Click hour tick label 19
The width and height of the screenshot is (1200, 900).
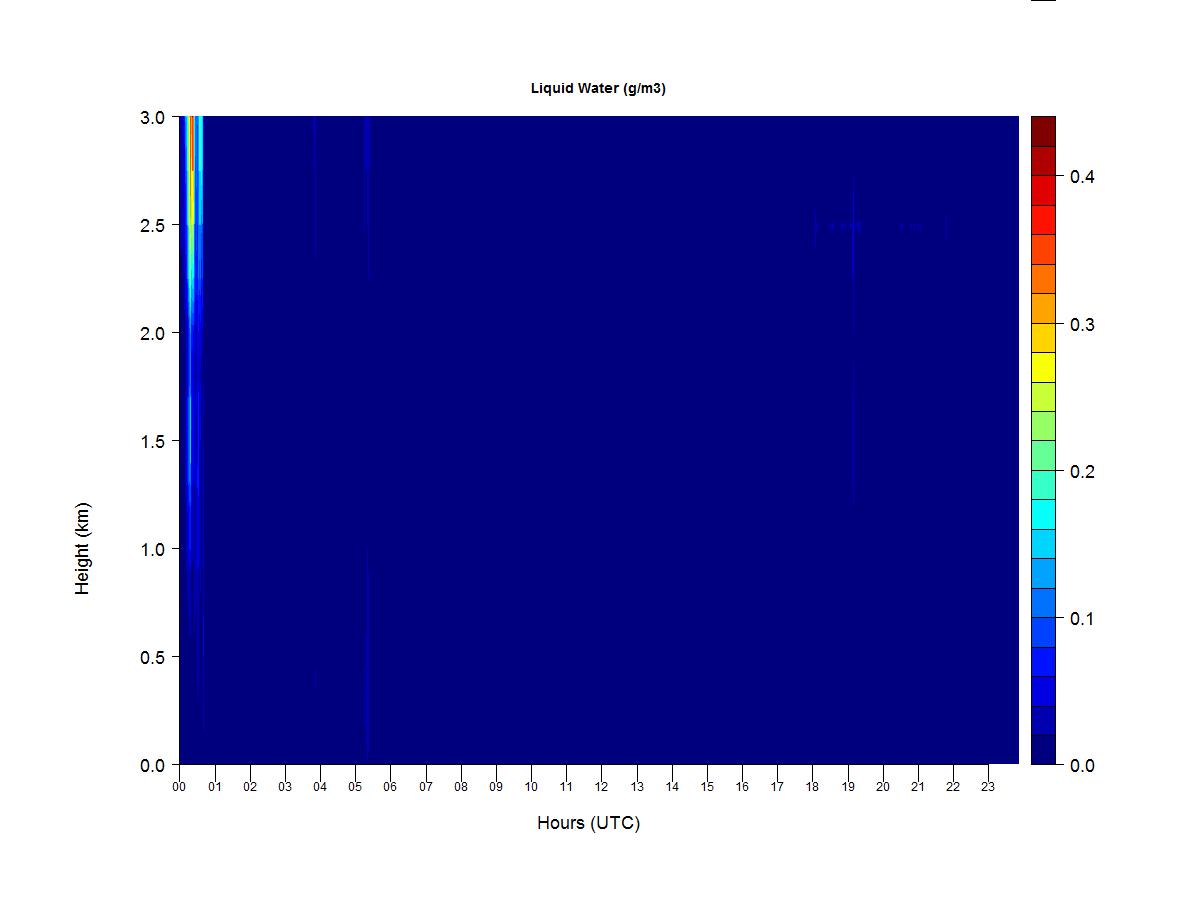point(848,787)
